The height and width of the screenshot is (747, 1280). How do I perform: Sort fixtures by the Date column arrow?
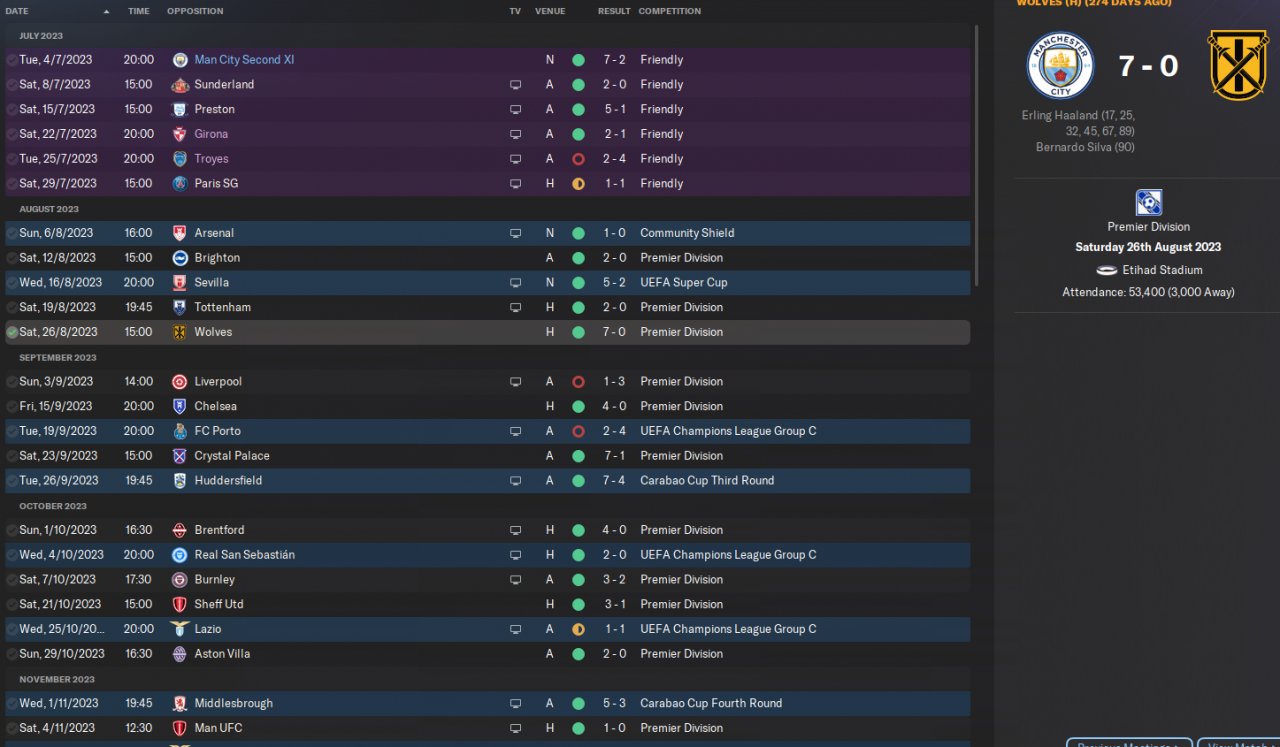pos(107,12)
